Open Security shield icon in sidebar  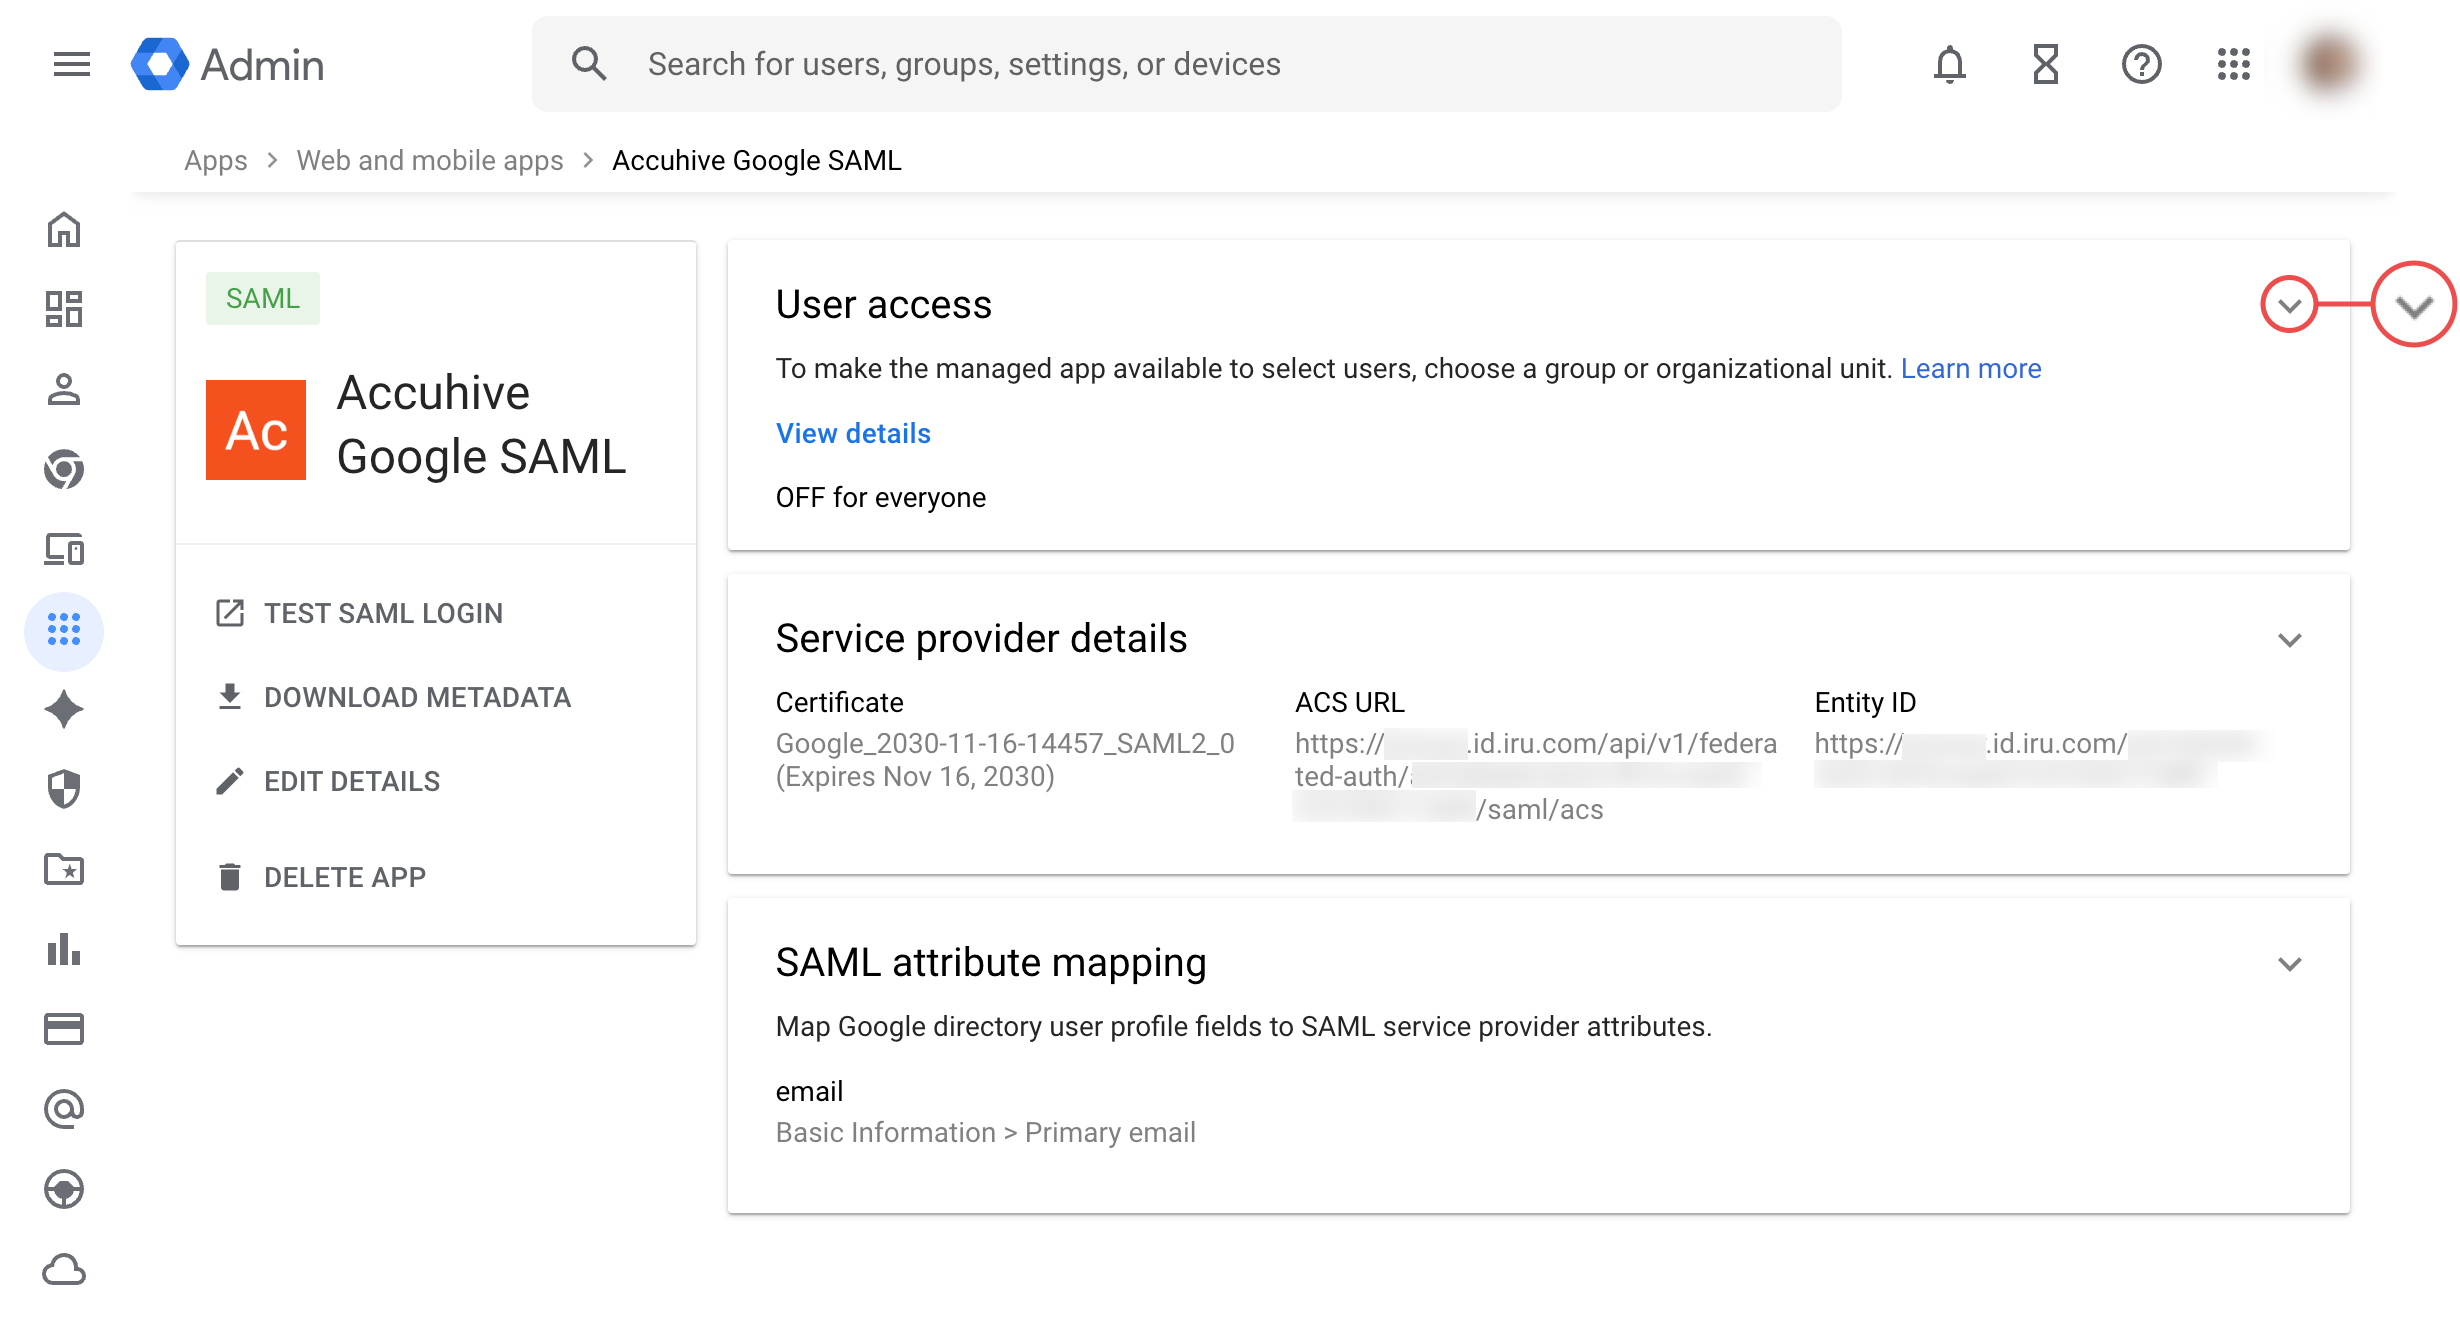[x=64, y=789]
